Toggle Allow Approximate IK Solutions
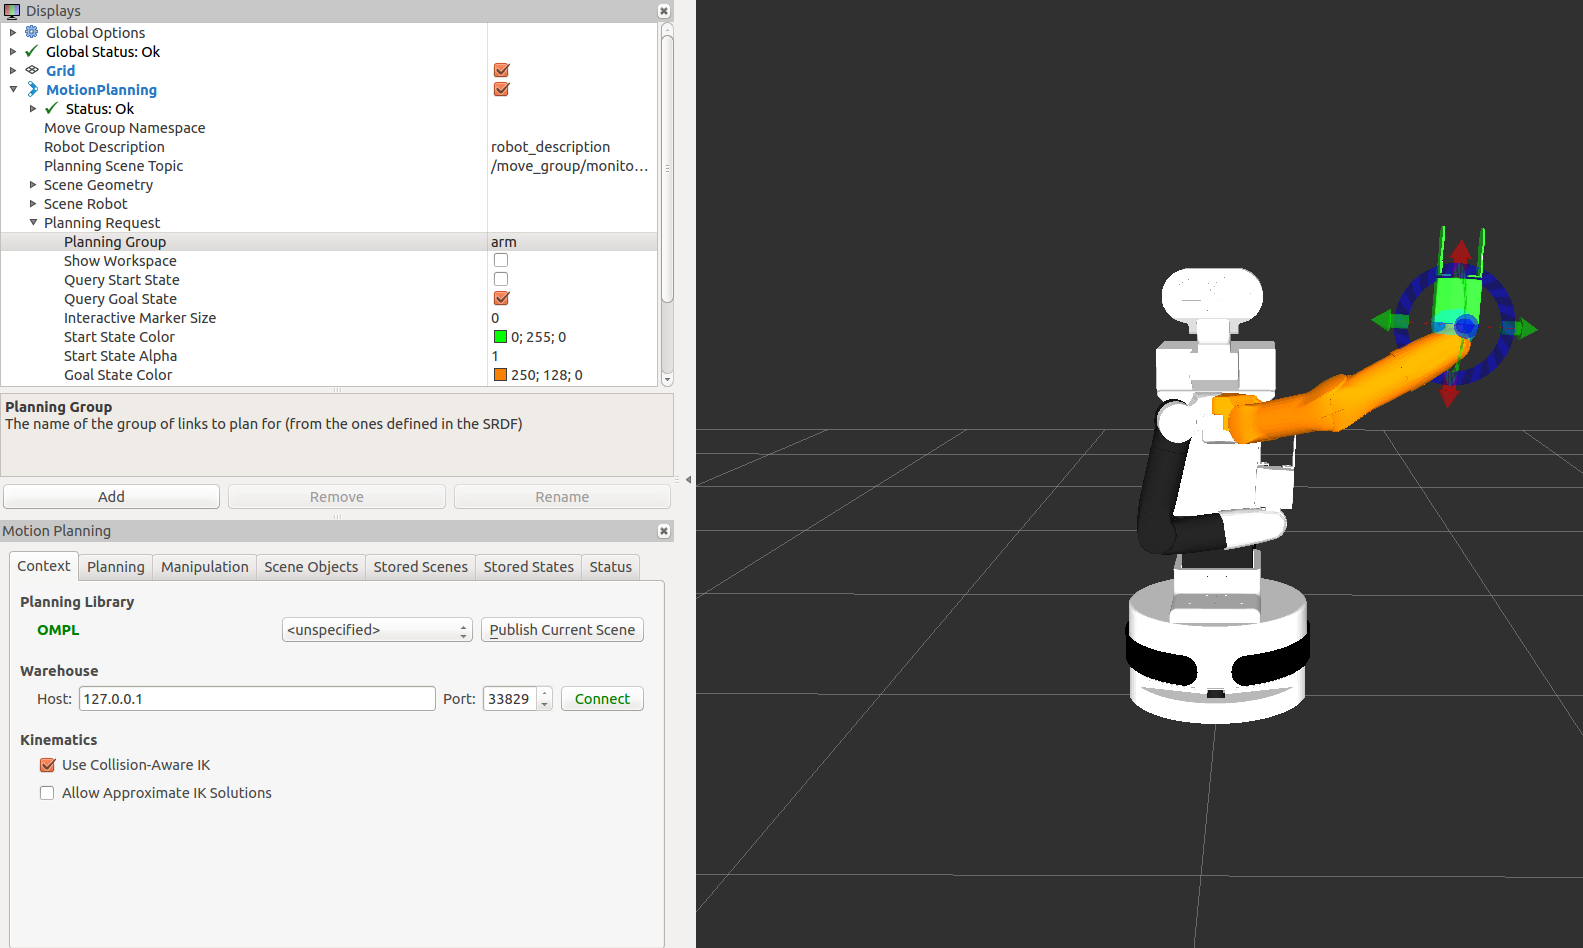 point(47,793)
